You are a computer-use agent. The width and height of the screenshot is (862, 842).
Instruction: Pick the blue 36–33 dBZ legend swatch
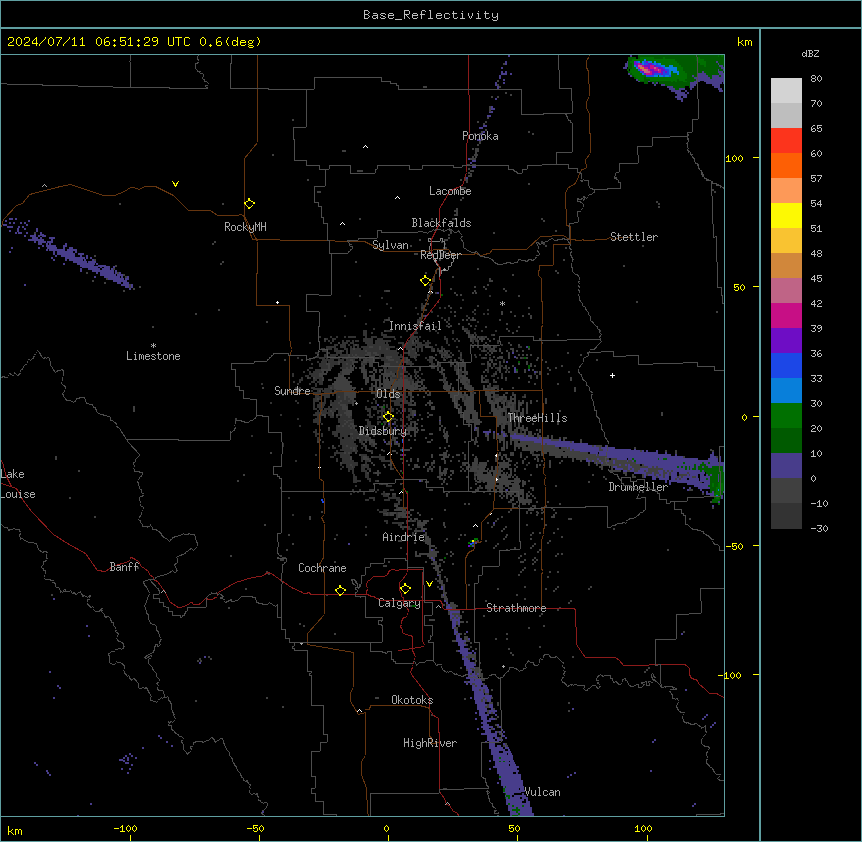point(786,365)
